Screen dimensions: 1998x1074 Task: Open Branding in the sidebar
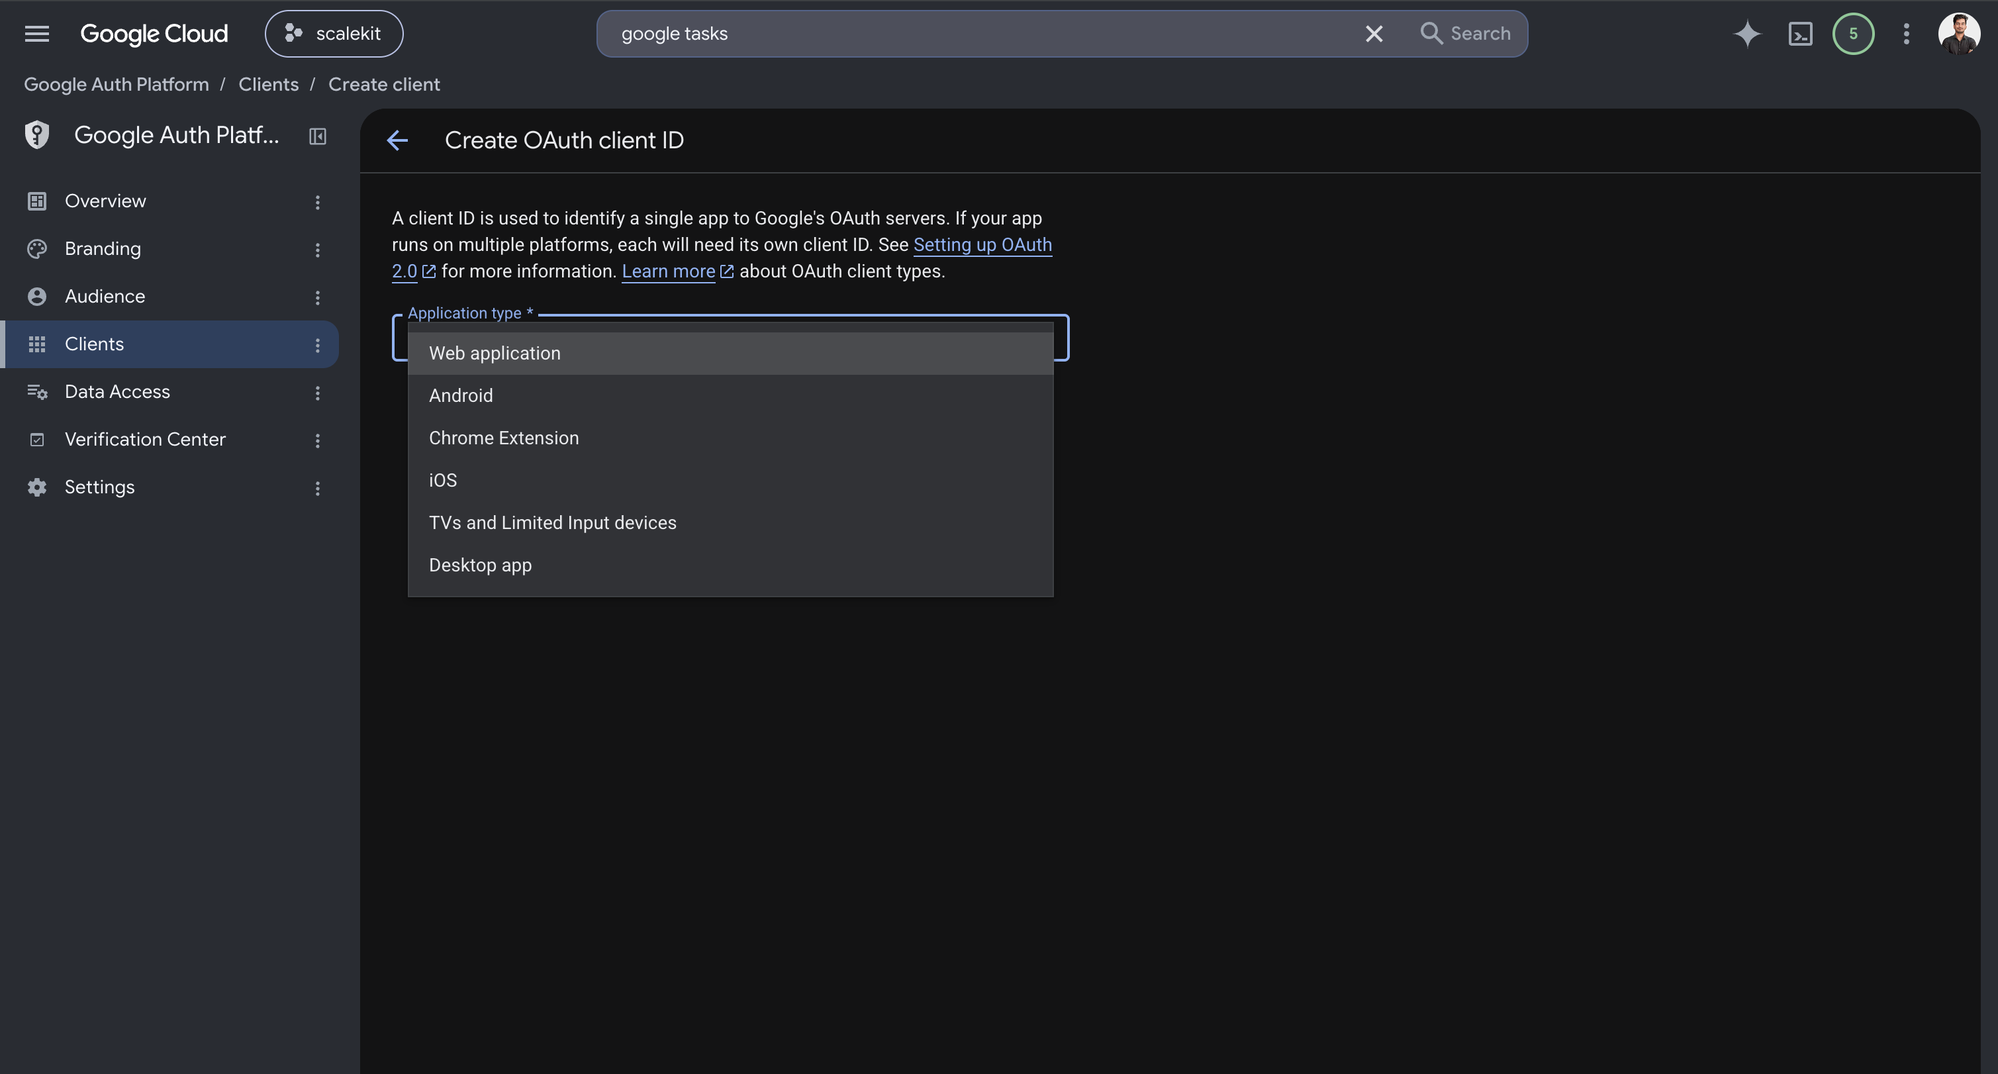click(169, 249)
